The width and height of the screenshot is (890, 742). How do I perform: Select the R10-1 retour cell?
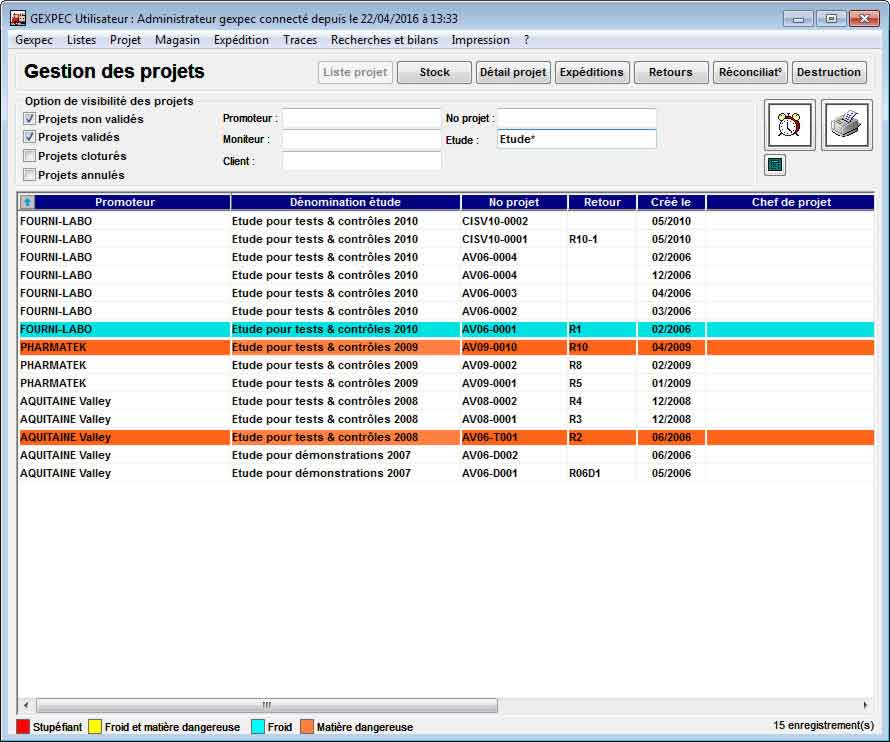coord(583,239)
